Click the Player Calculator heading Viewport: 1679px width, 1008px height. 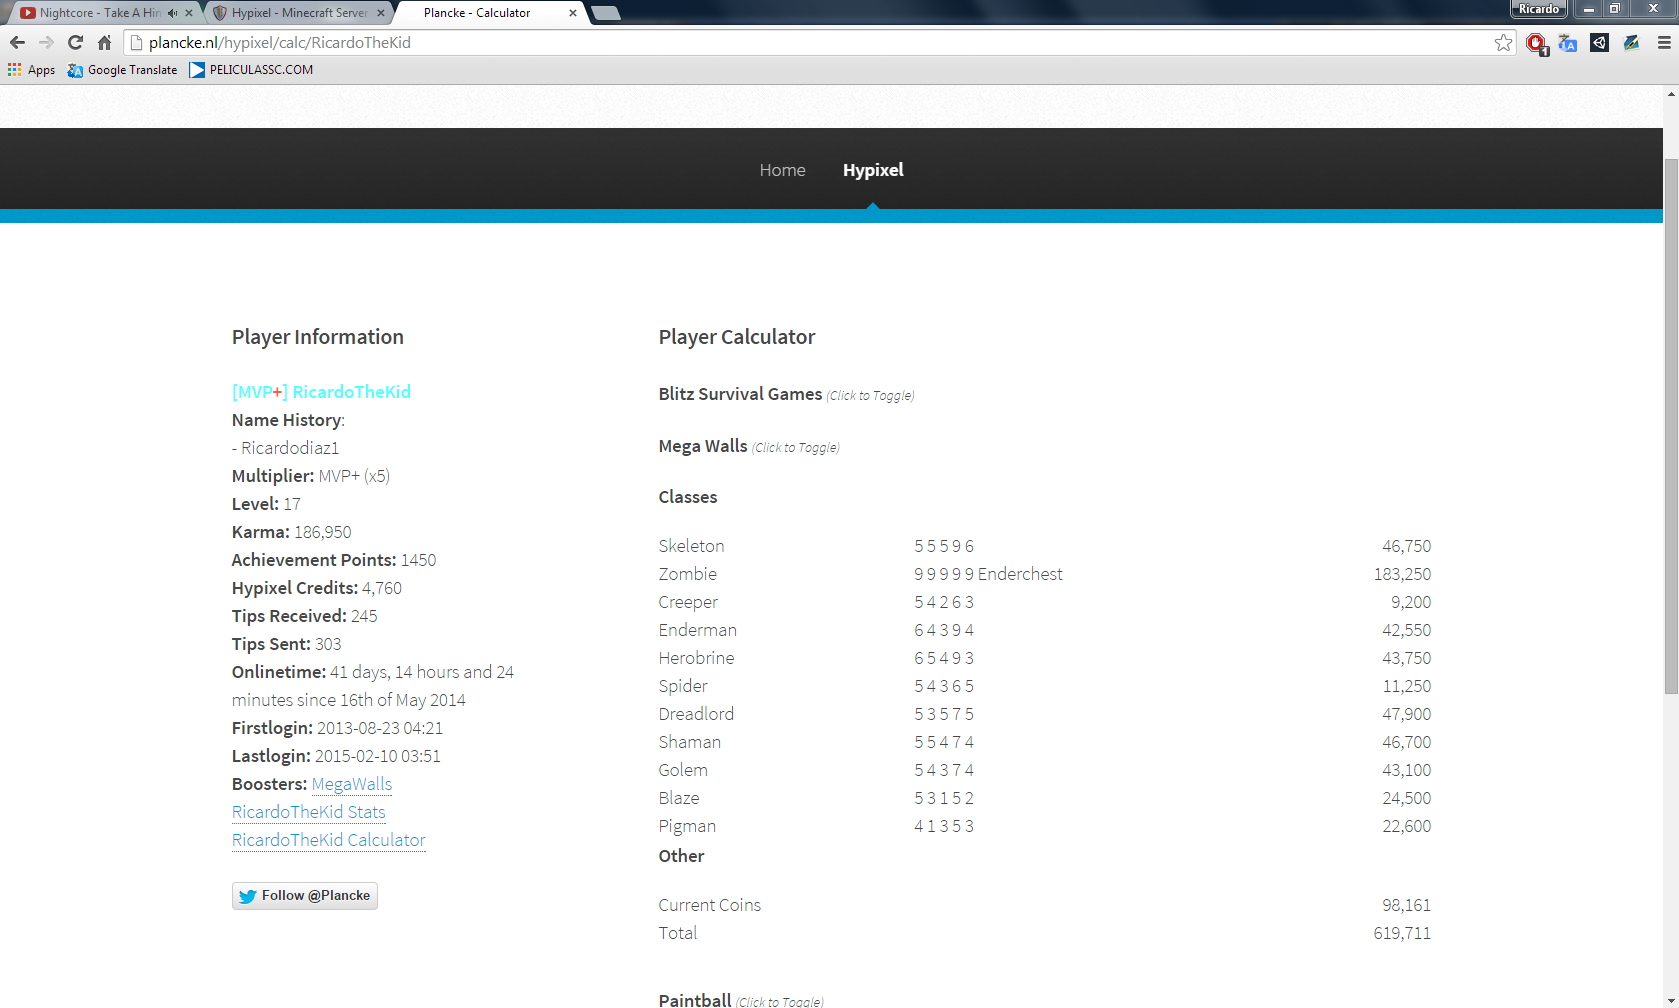(737, 337)
